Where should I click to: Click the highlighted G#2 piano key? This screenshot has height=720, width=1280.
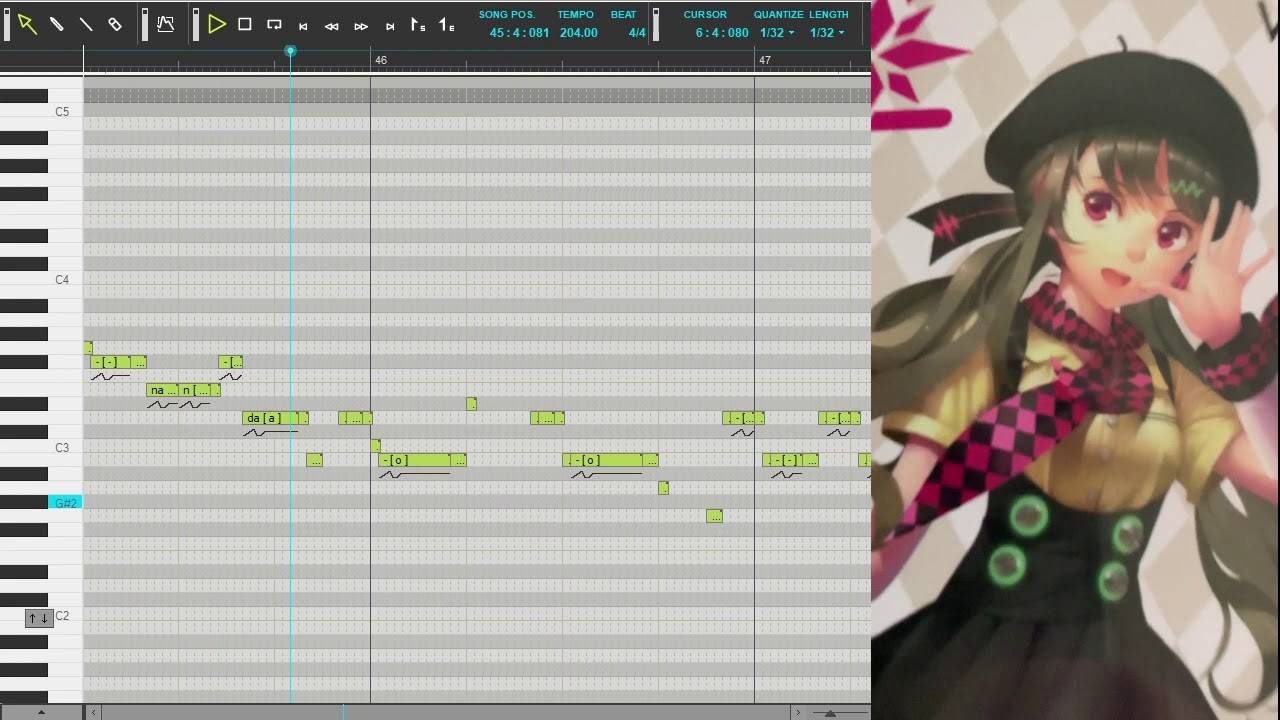pyautogui.click(x=65, y=502)
